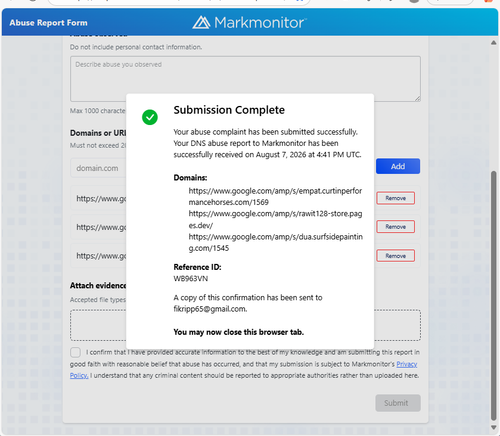The width and height of the screenshot is (500, 436).
Task: Click the Attach evidence heading
Action: coord(98,286)
